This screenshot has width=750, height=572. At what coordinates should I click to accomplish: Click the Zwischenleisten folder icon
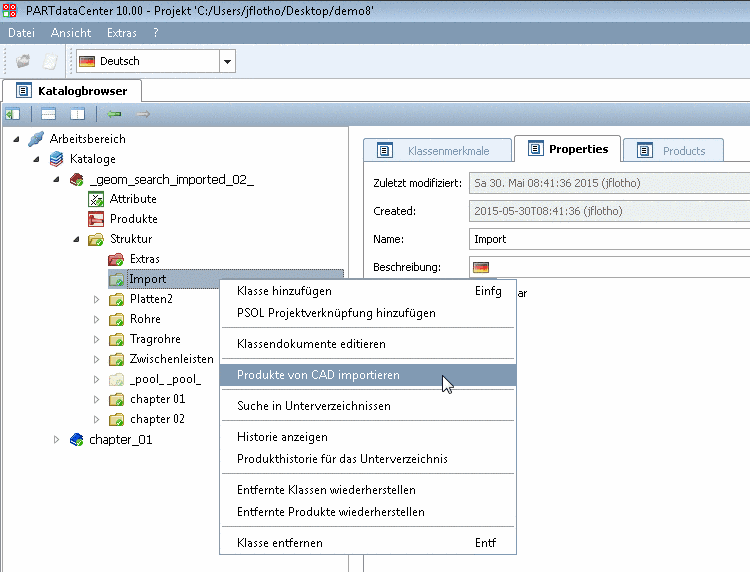116,360
